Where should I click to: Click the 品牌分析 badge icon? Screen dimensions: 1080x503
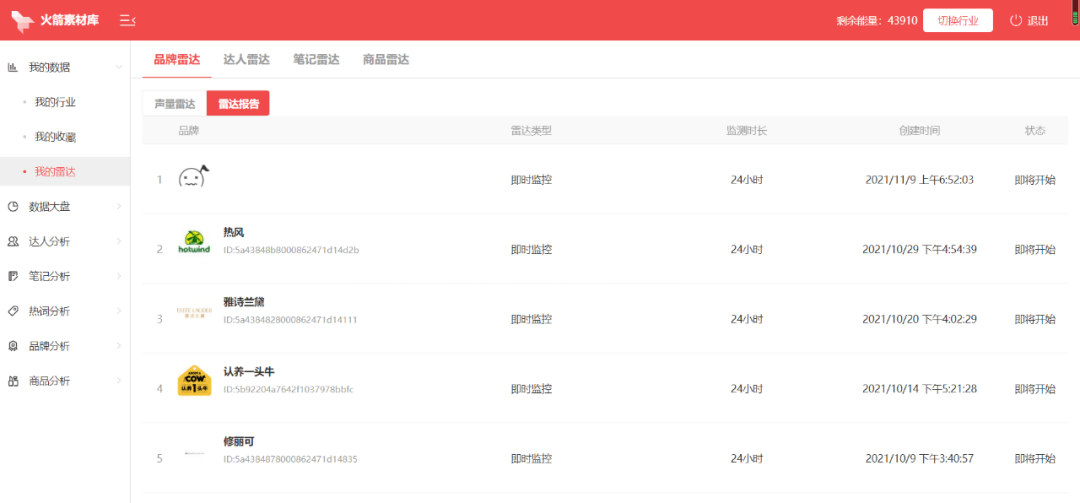click(13, 346)
